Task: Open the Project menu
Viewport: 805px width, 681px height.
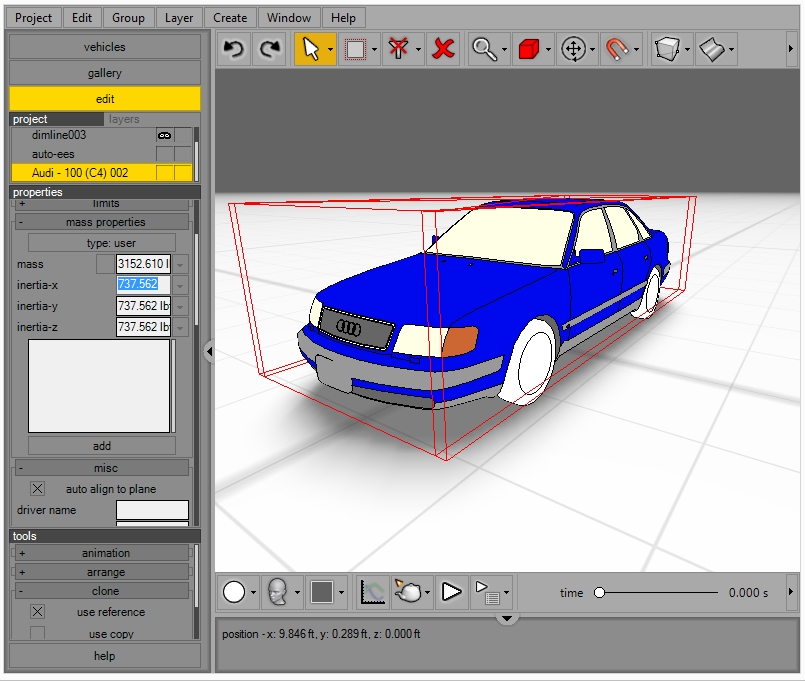Action: 33,18
